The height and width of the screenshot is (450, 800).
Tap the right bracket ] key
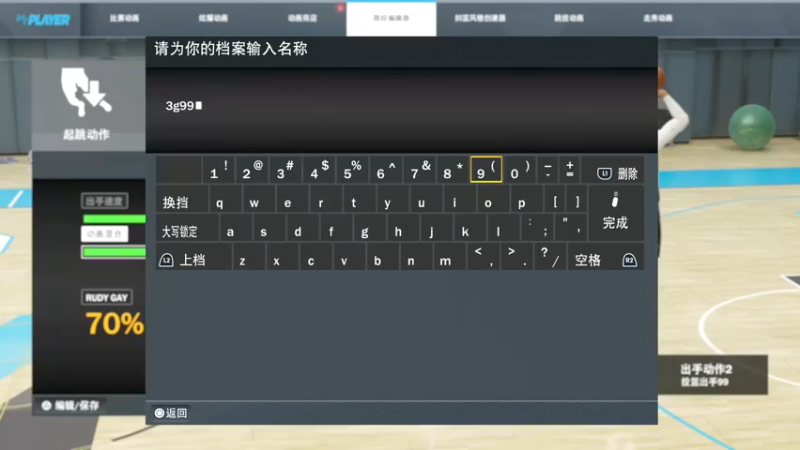(x=577, y=199)
